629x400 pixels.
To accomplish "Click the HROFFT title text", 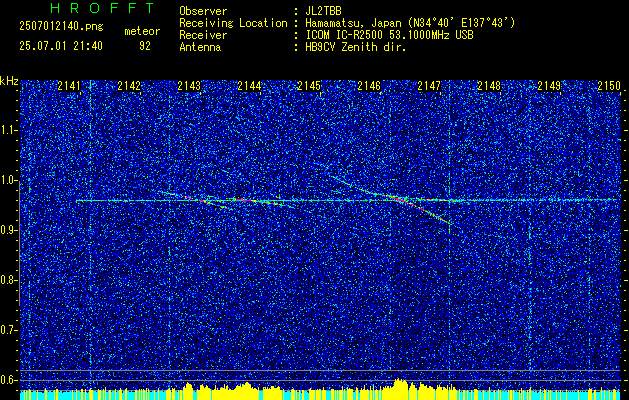I will click(103, 8).
